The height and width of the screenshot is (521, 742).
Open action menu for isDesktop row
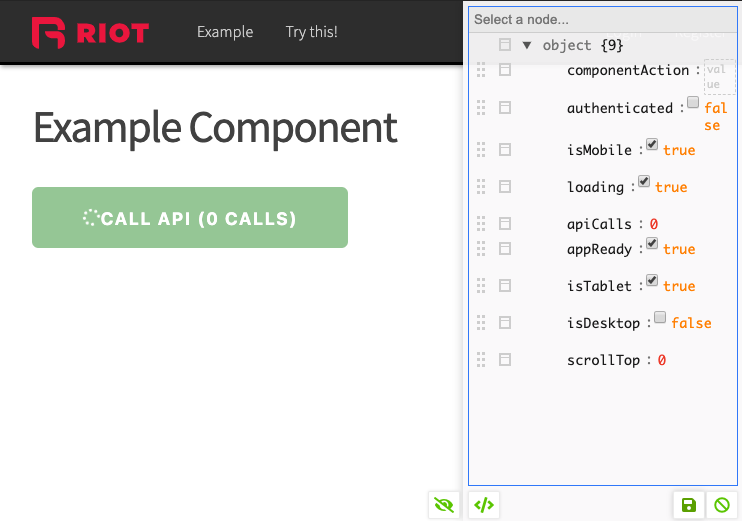pyautogui.click(x=505, y=323)
